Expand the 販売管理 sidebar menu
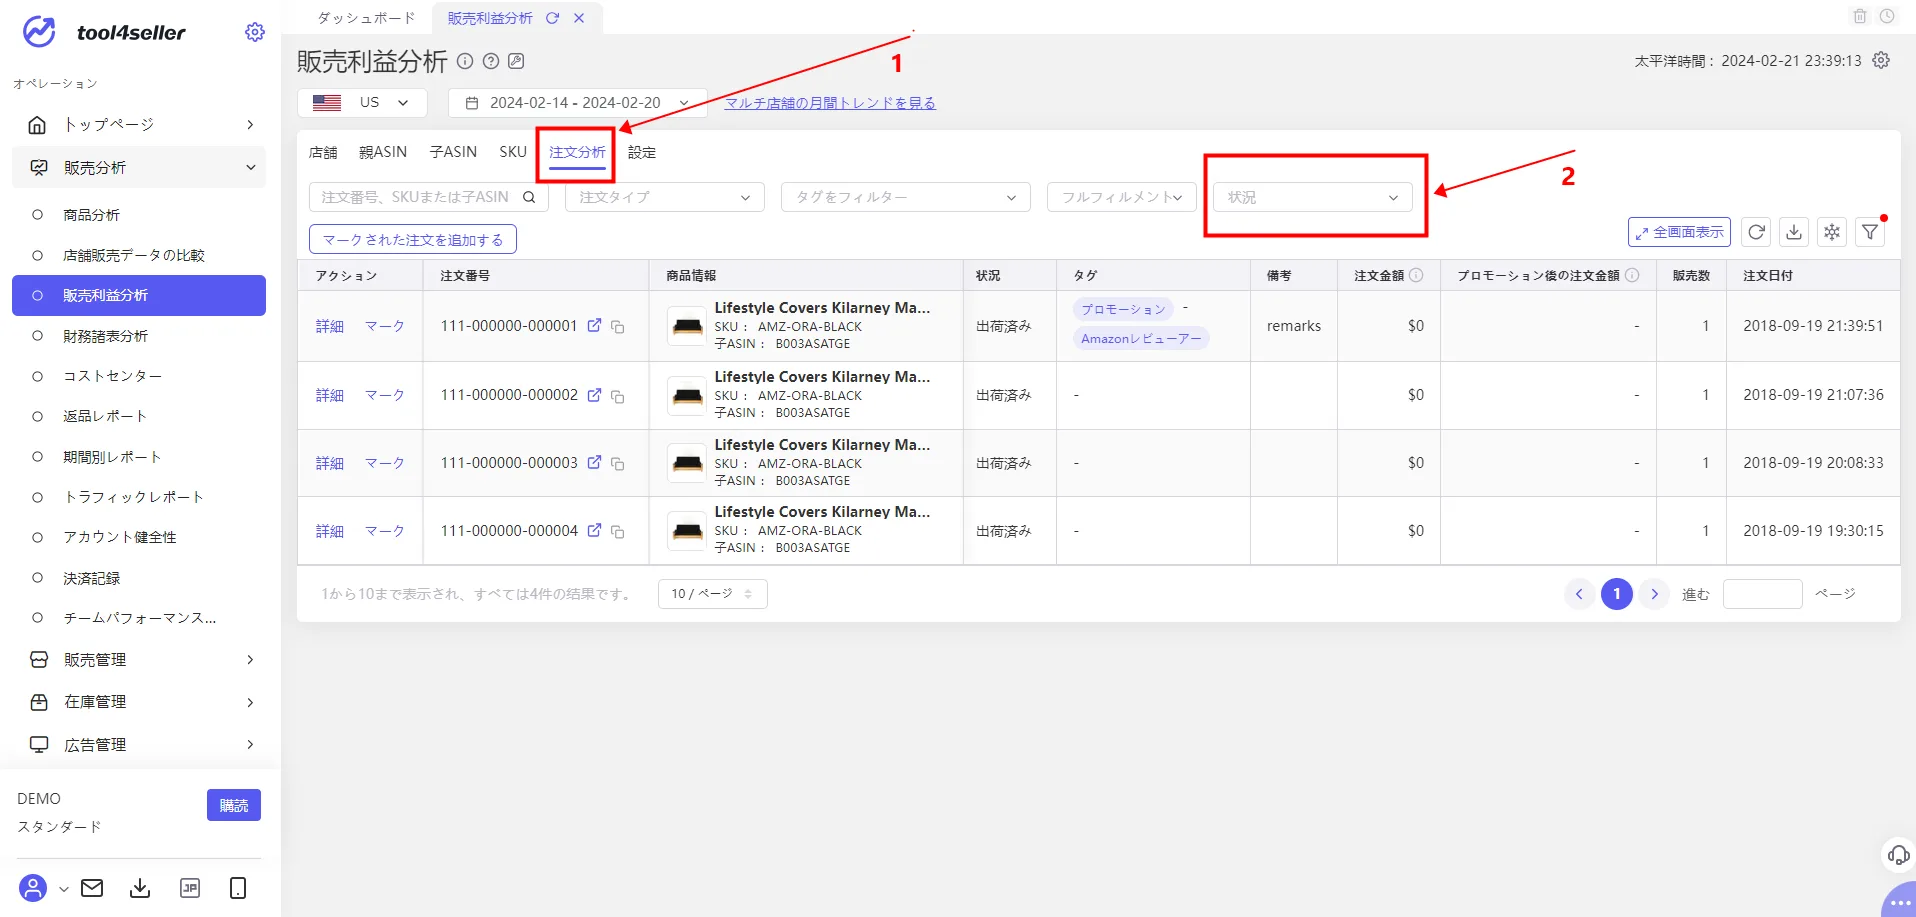 pyautogui.click(x=139, y=660)
